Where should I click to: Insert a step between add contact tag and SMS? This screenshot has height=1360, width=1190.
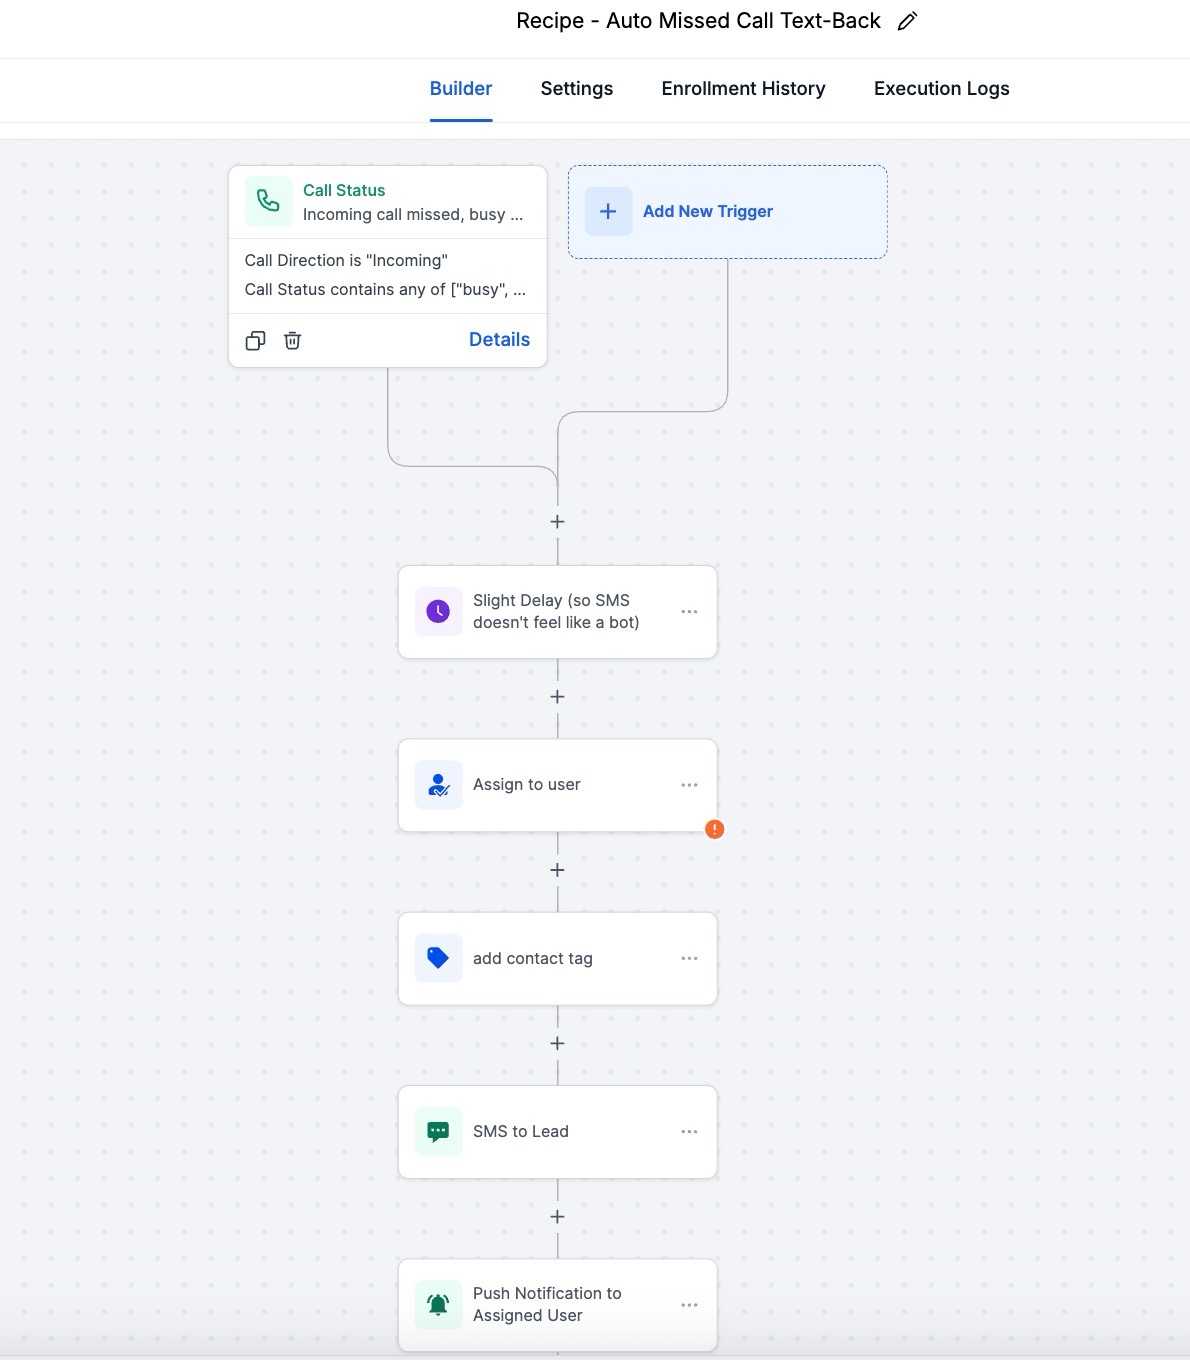pyautogui.click(x=557, y=1043)
